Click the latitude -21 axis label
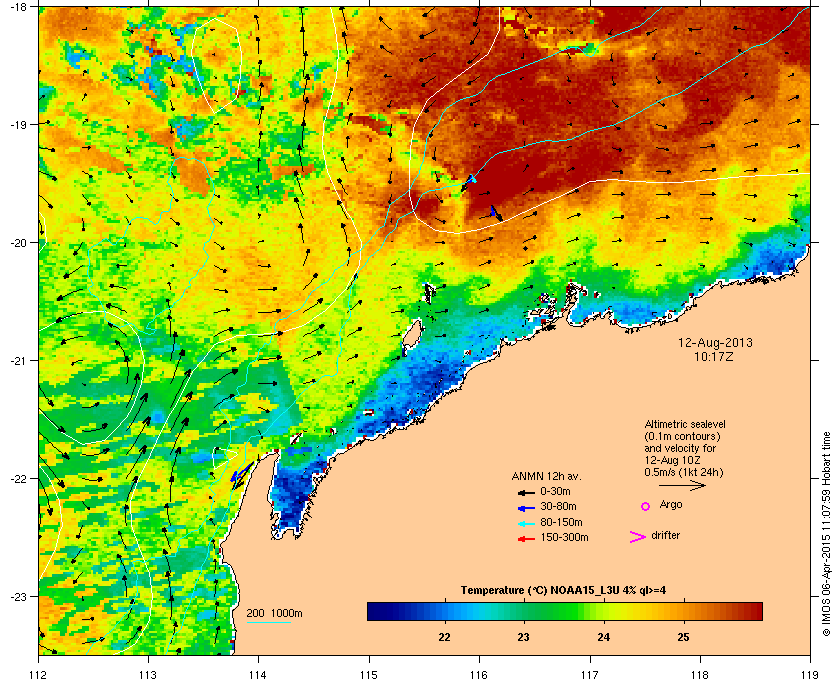The image size is (840, 680). pyautogui.click(x=17, y=360)
